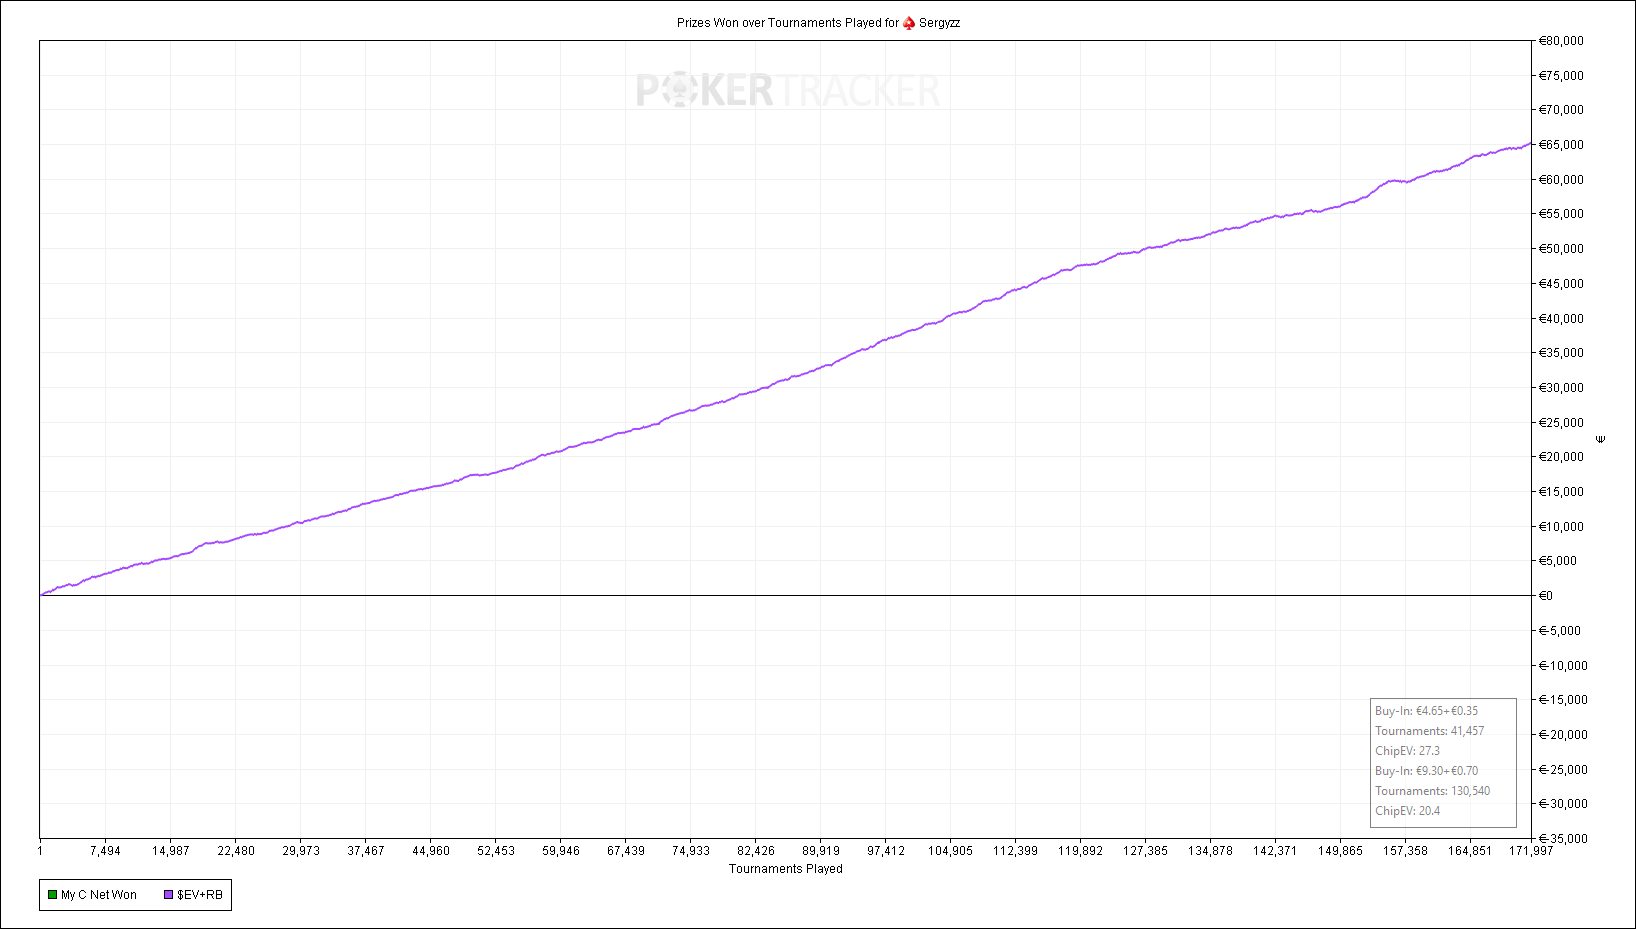Click the red spade icon next to Sergyzz
This screenshot has width=1636, height=929.
(x=909, y=23)
